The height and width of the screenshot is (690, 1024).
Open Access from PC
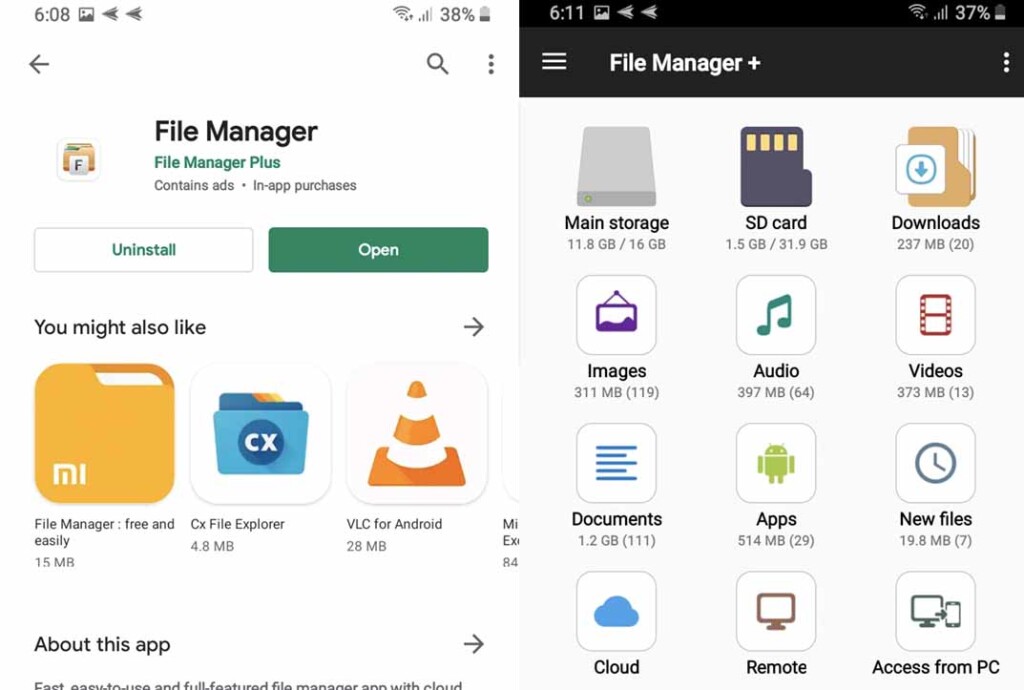pos(934,610)
